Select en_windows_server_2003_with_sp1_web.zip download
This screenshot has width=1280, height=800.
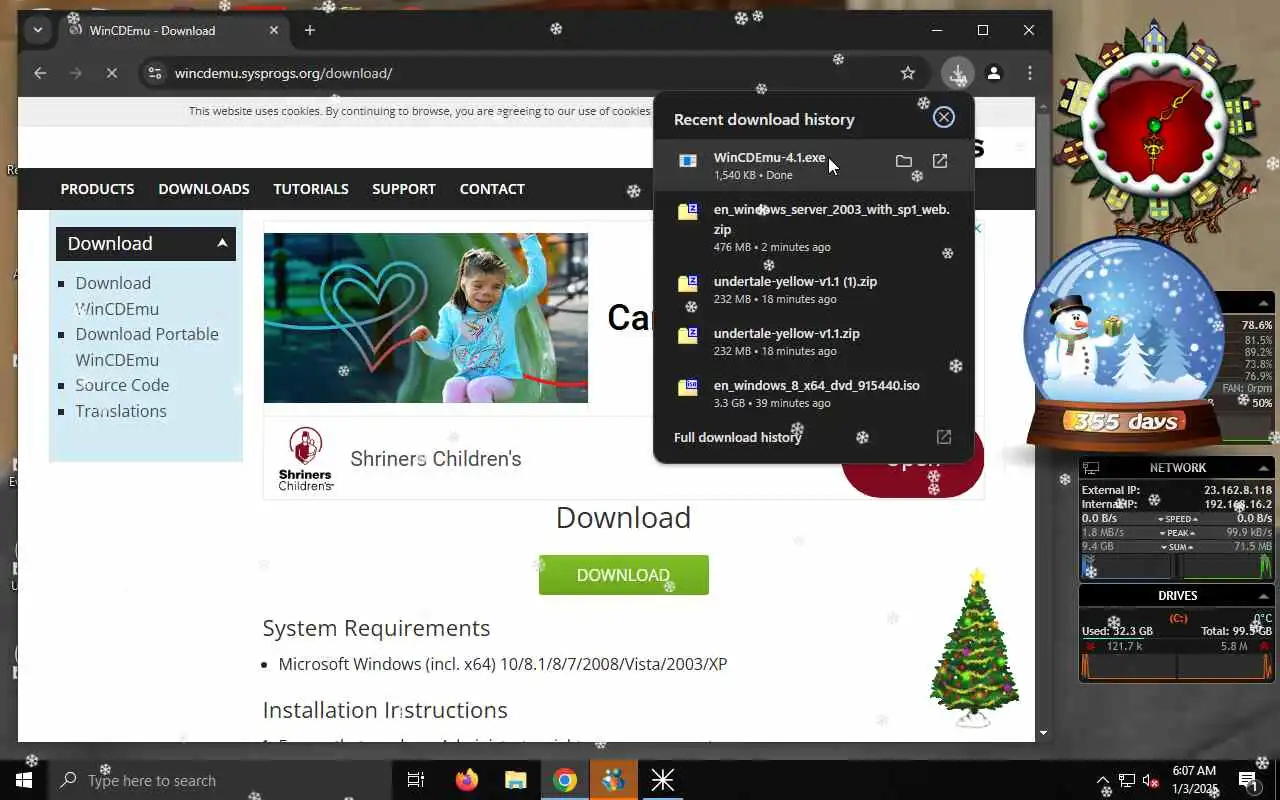[812, 229]
